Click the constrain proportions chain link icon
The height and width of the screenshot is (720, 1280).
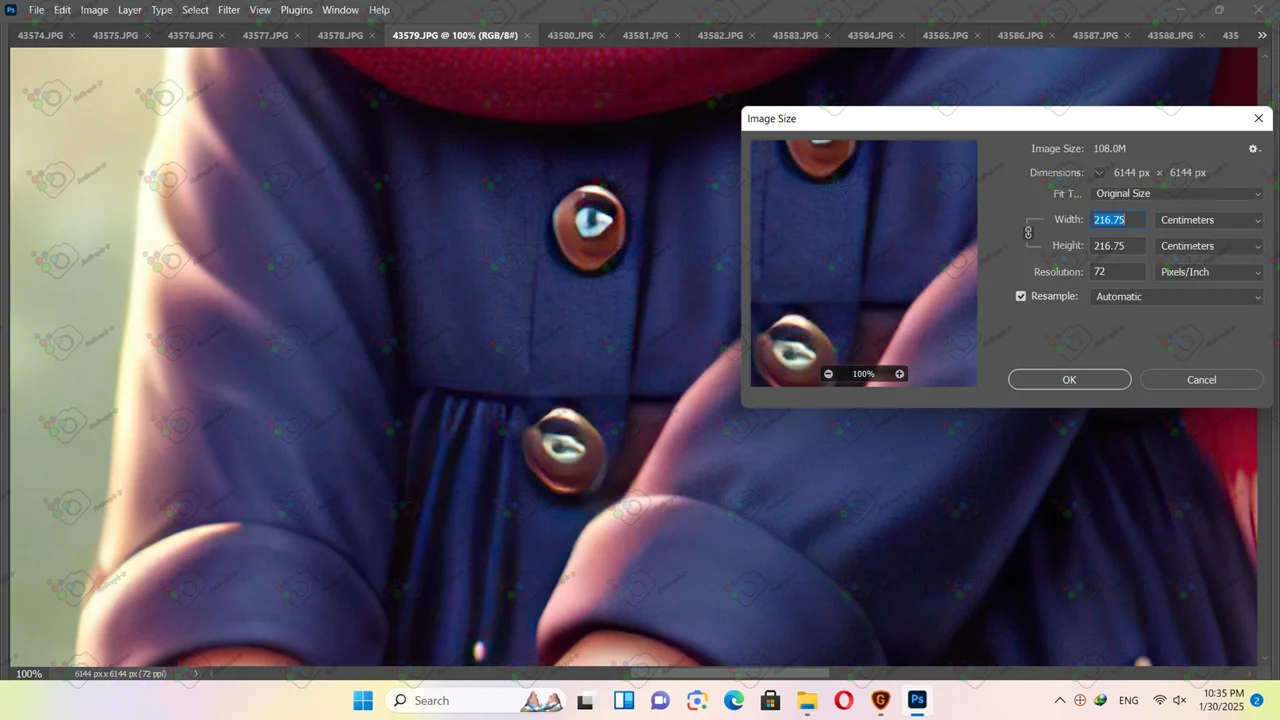1028,233
